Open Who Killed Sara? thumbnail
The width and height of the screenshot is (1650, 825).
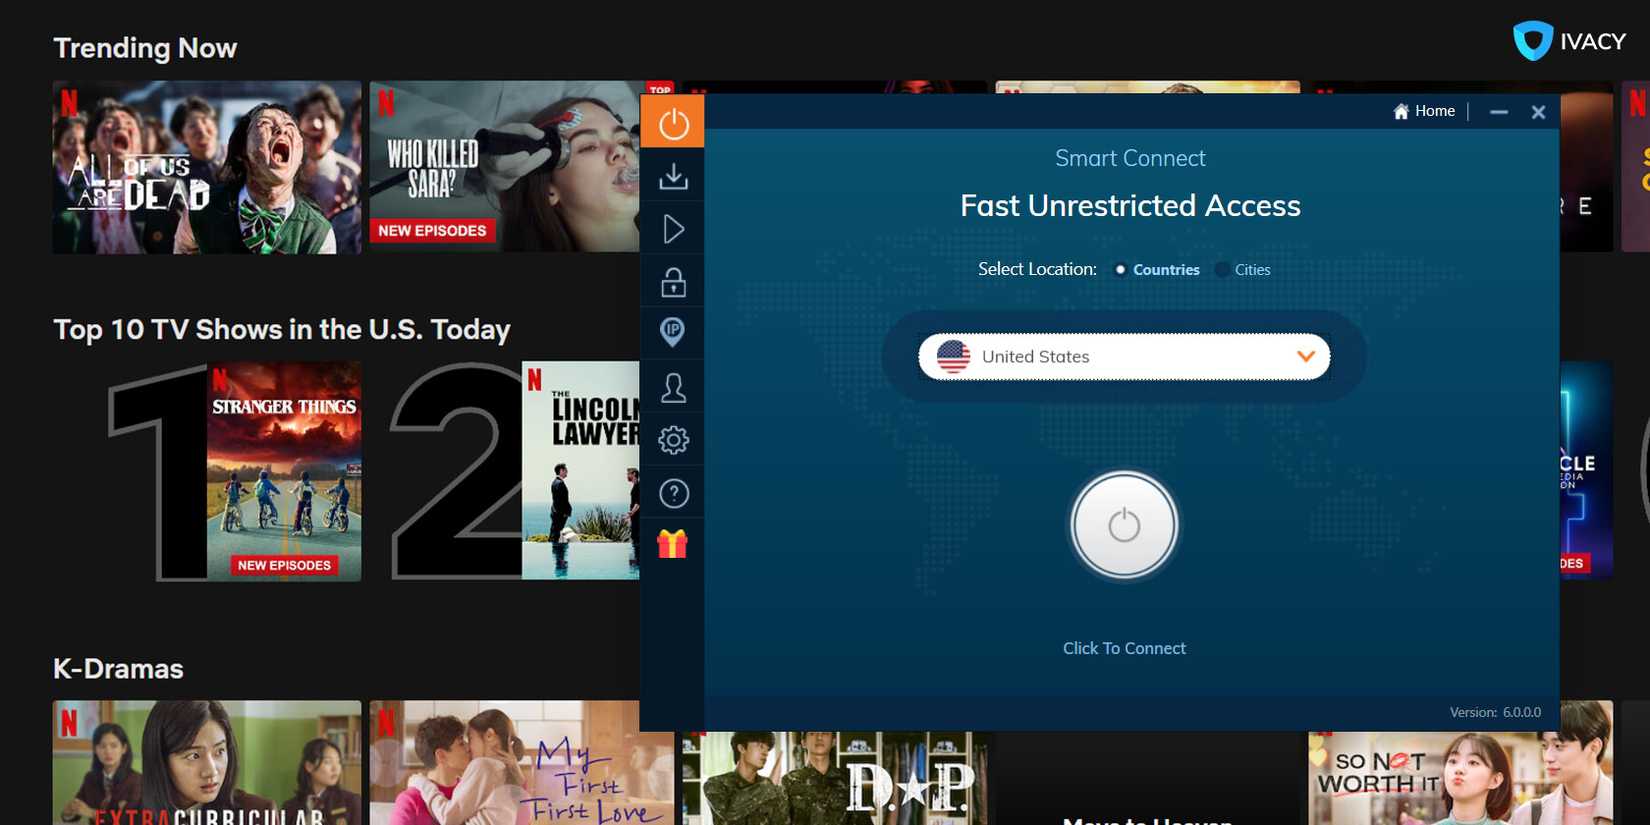(x=505, y=167)
